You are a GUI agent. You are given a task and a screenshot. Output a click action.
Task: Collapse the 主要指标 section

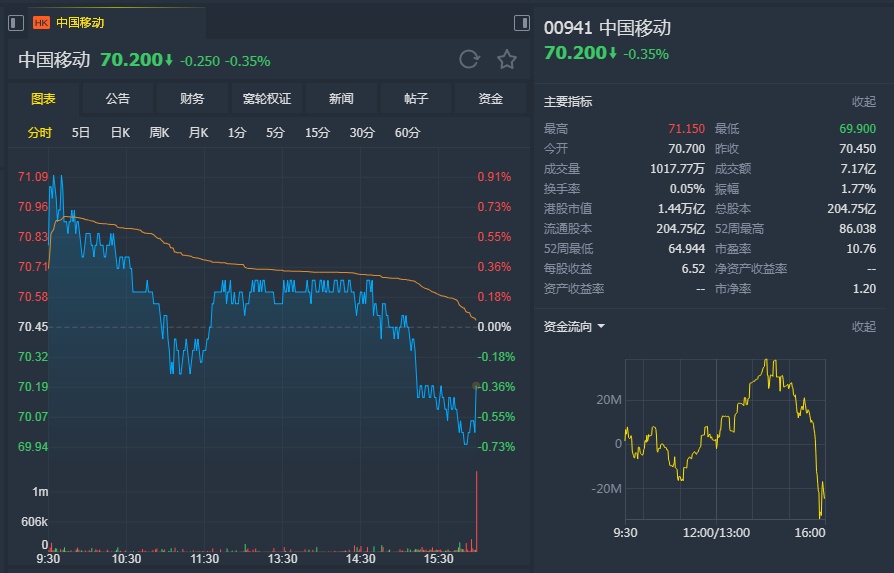click(x=863, y=101)
